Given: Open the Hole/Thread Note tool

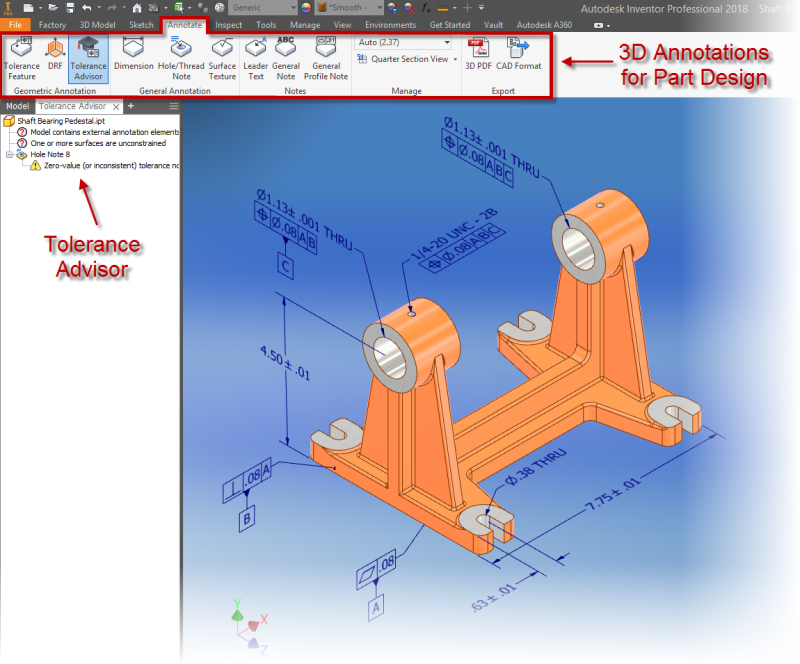Looking at the screenshot, I should (x=181, y=57).
